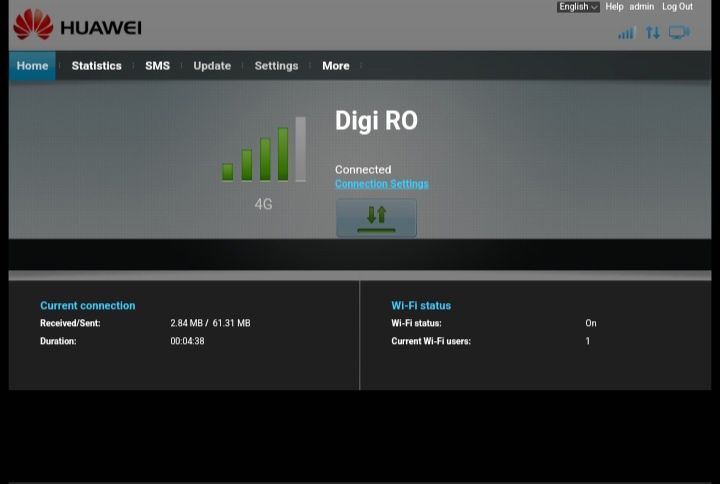Click the Current Wi-Fi users label

431,341
